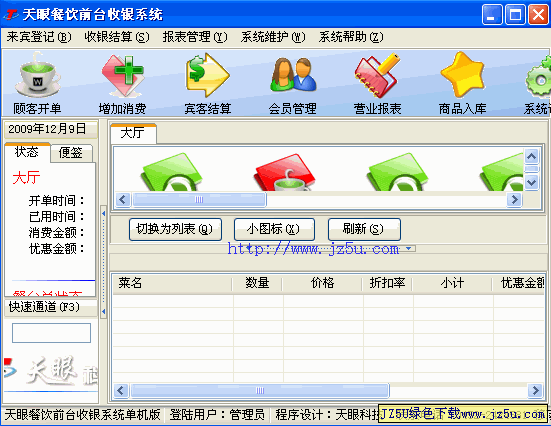Click the 优惠金额 label in status panel

coord(57,249)
